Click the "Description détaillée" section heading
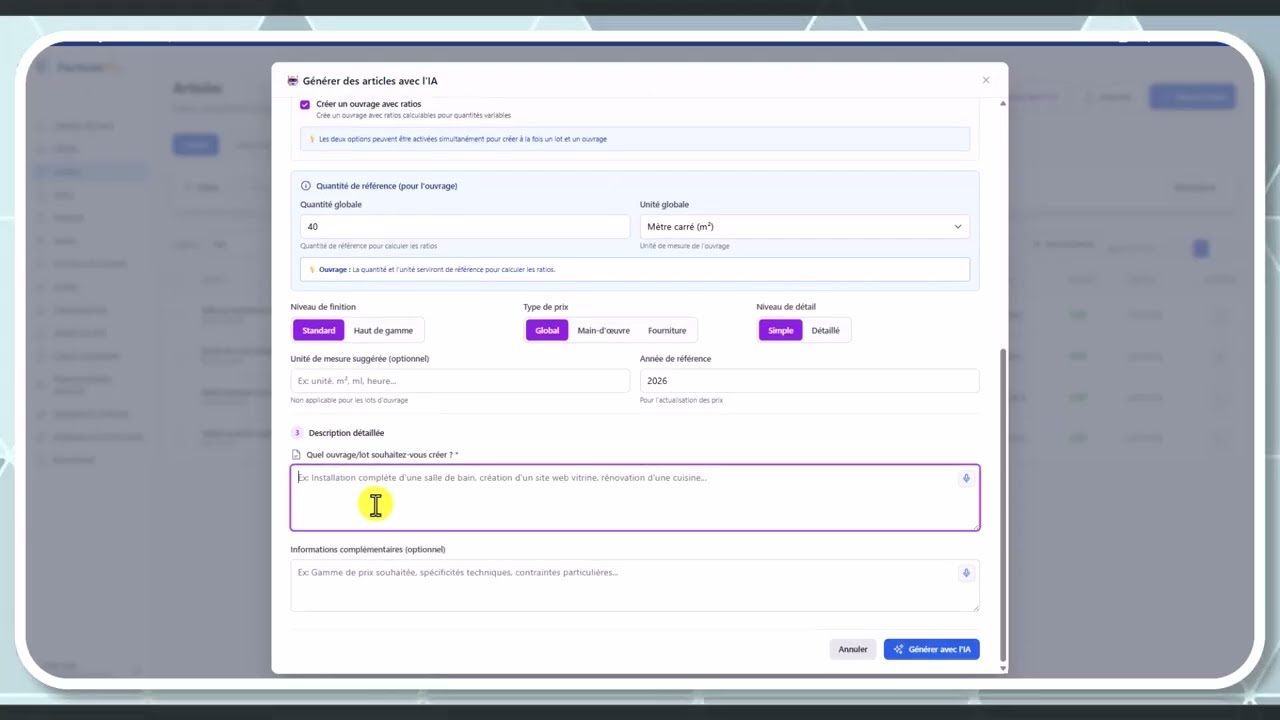This screenshot has height=720, width=1280. (346, 433)
